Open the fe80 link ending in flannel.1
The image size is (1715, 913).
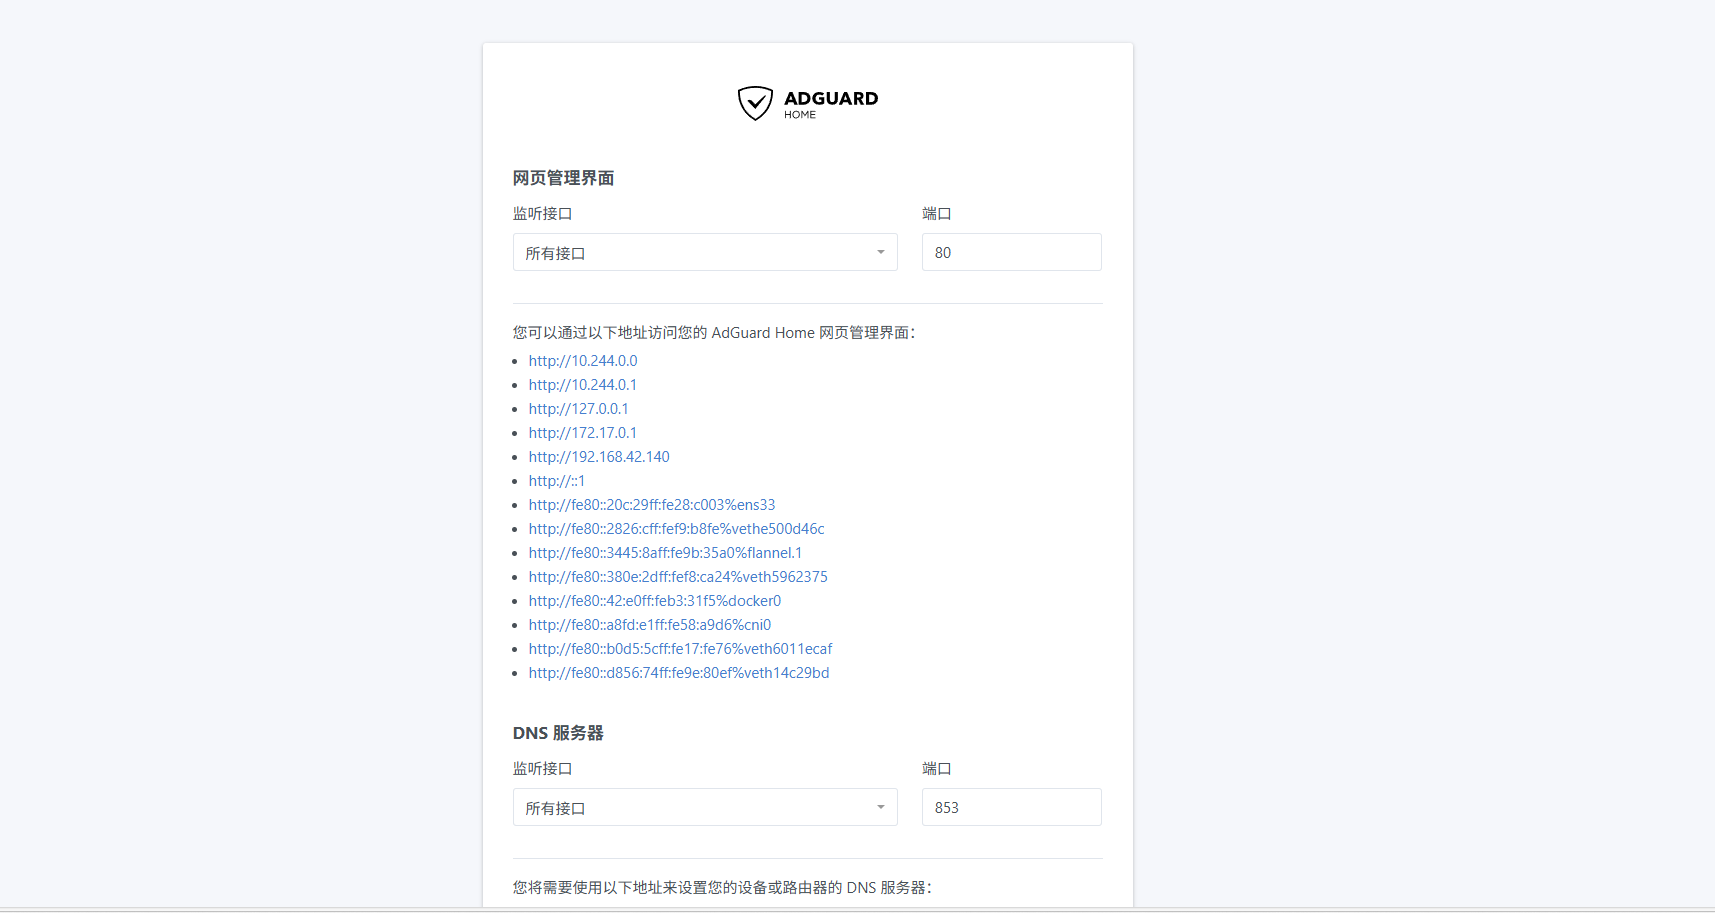point(665,553)
